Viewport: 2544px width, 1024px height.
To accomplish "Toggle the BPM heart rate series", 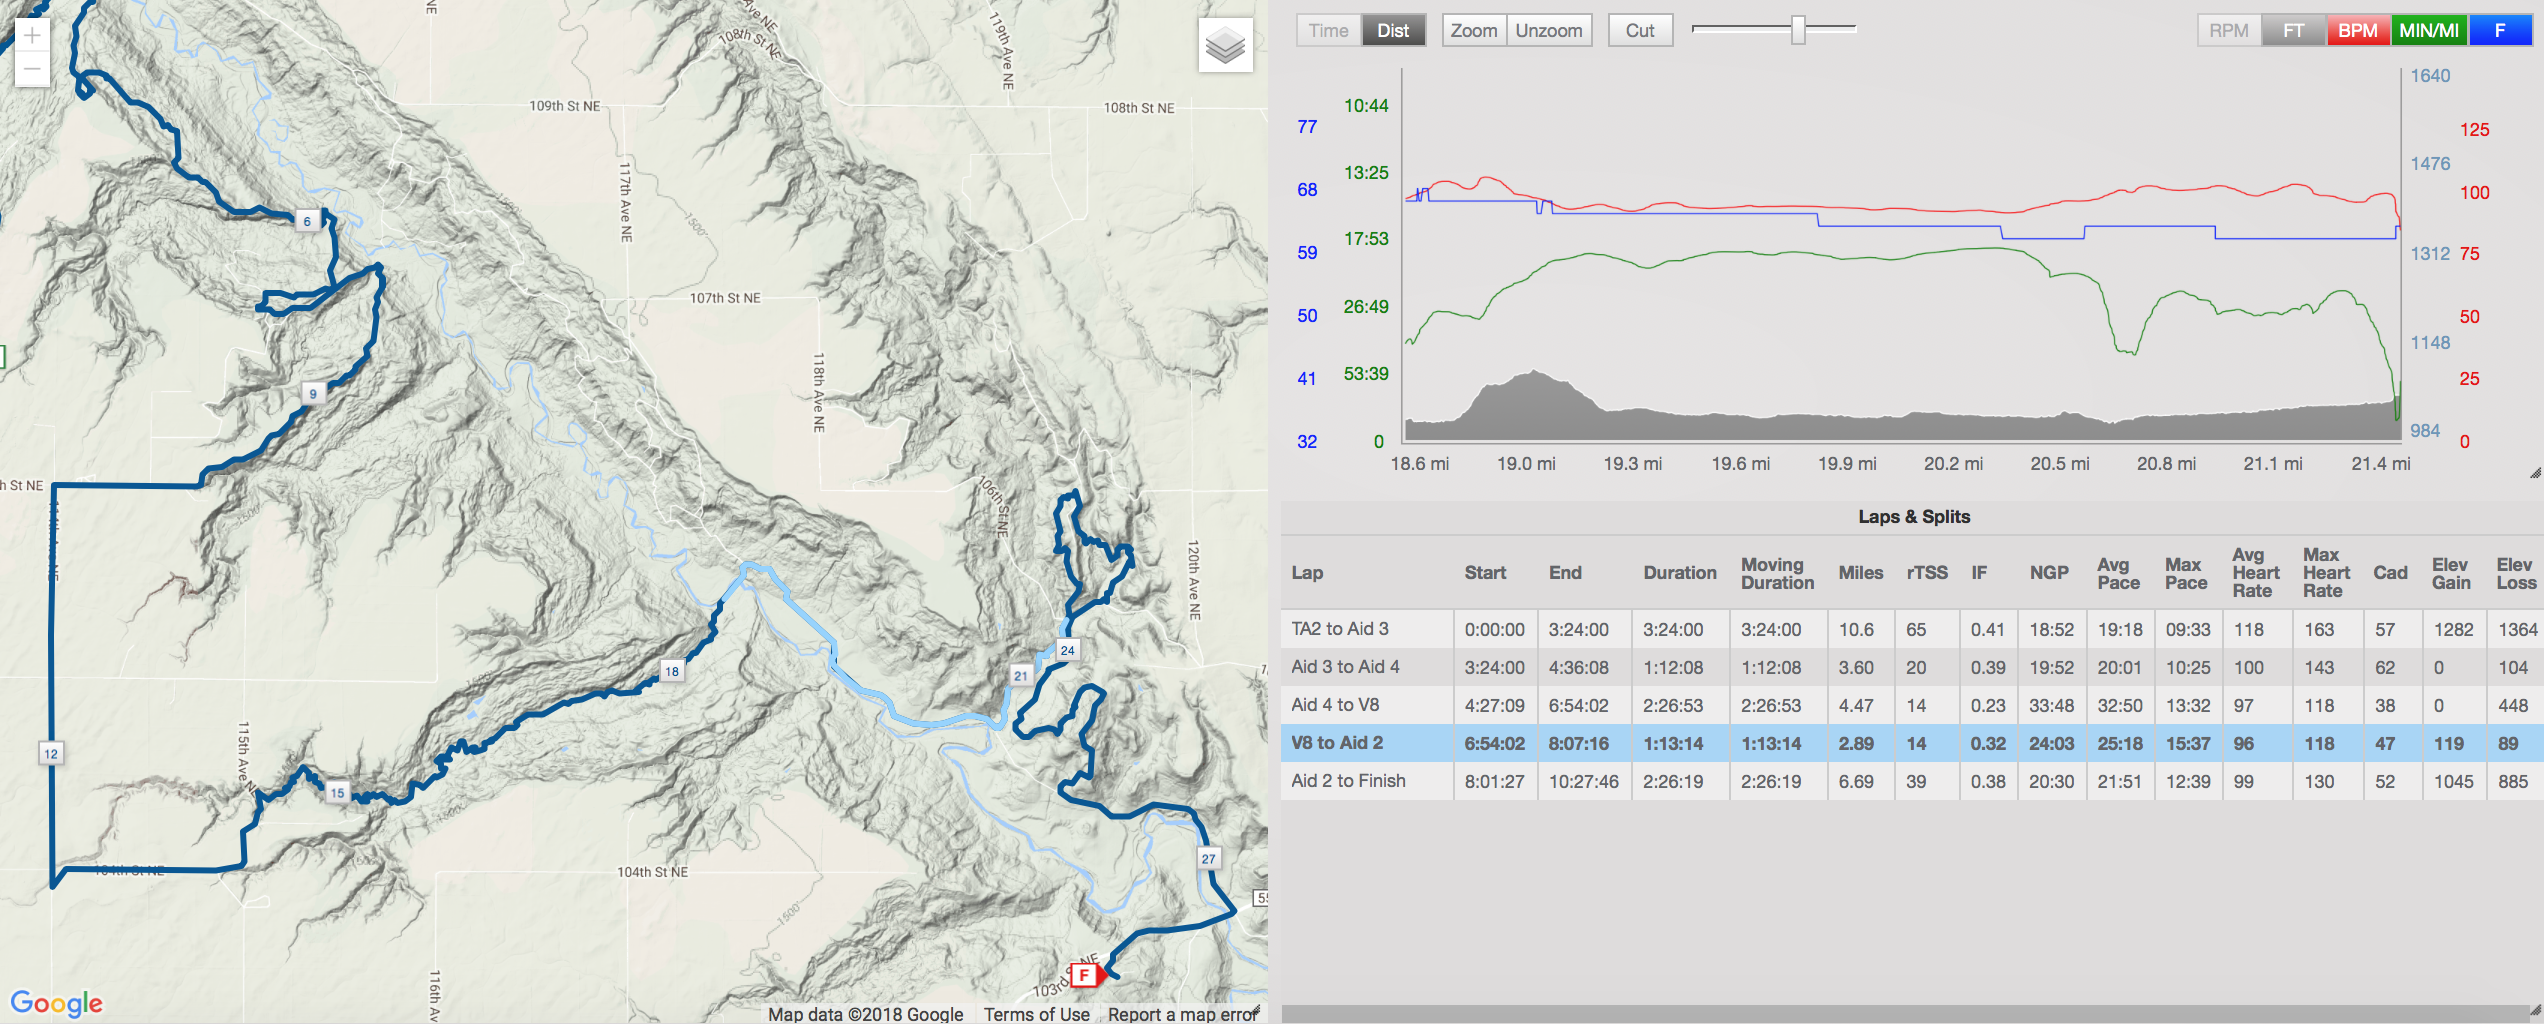I will (2357, 30).
